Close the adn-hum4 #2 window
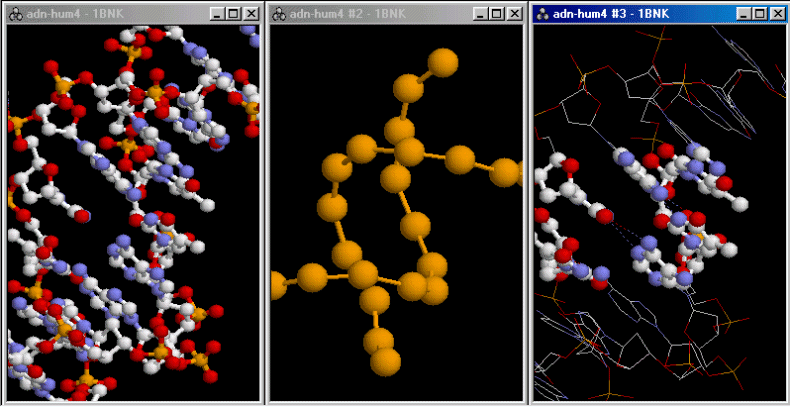Image resolution: width=790 pixels, height=407 pixels. (x=513, y=13)
